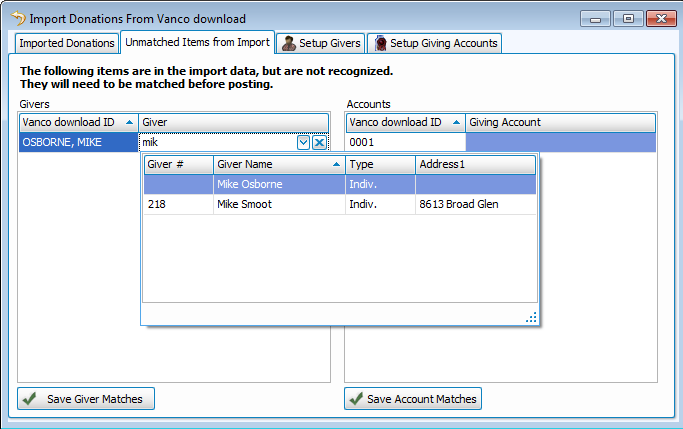Click the clear X icon in Giver field
Viewport: 683px width, 429px height.
(319, 143)
